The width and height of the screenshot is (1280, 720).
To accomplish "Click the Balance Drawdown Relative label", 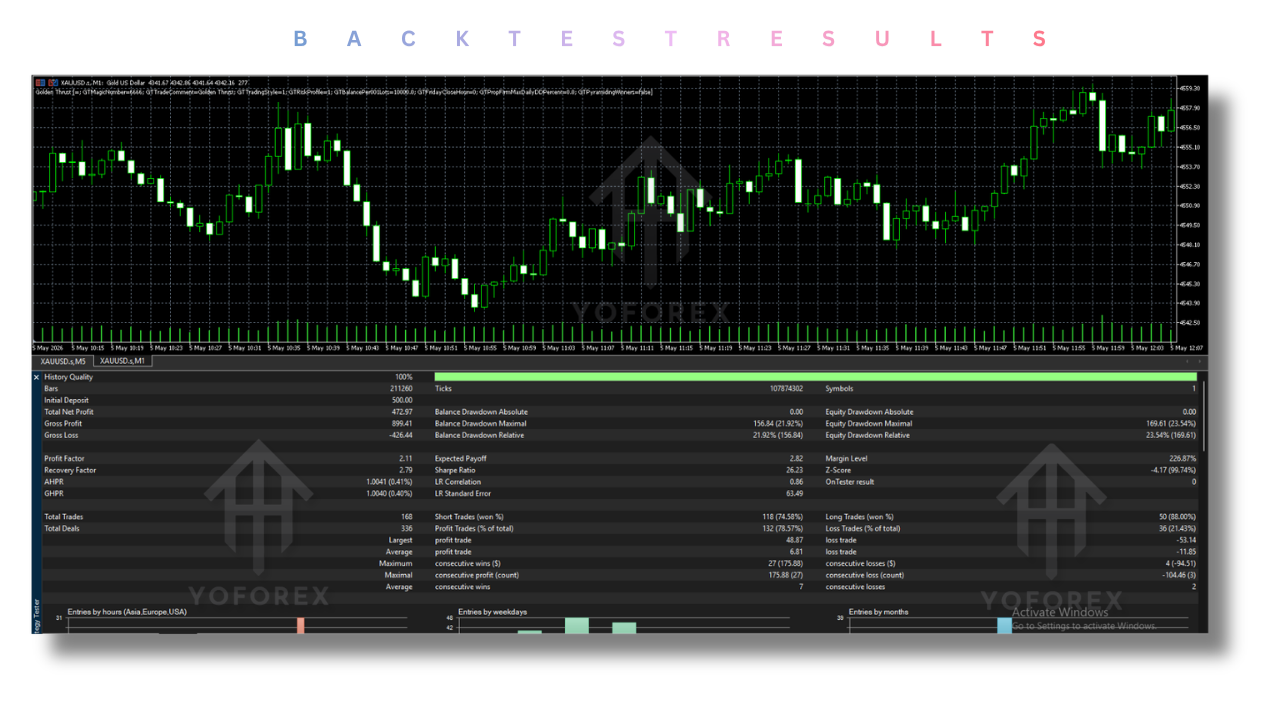I will pos(480,436).
